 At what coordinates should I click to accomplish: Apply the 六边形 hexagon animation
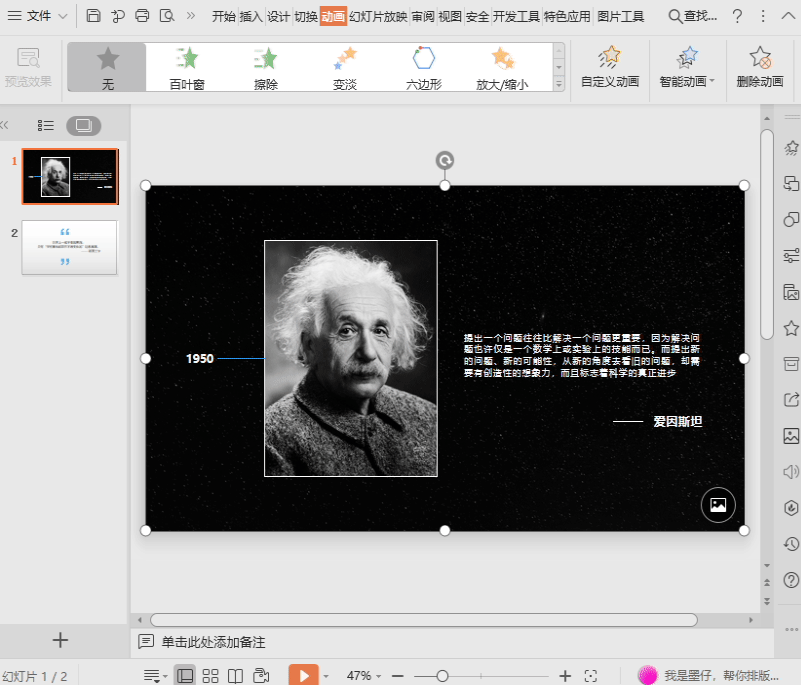point(423,67)
